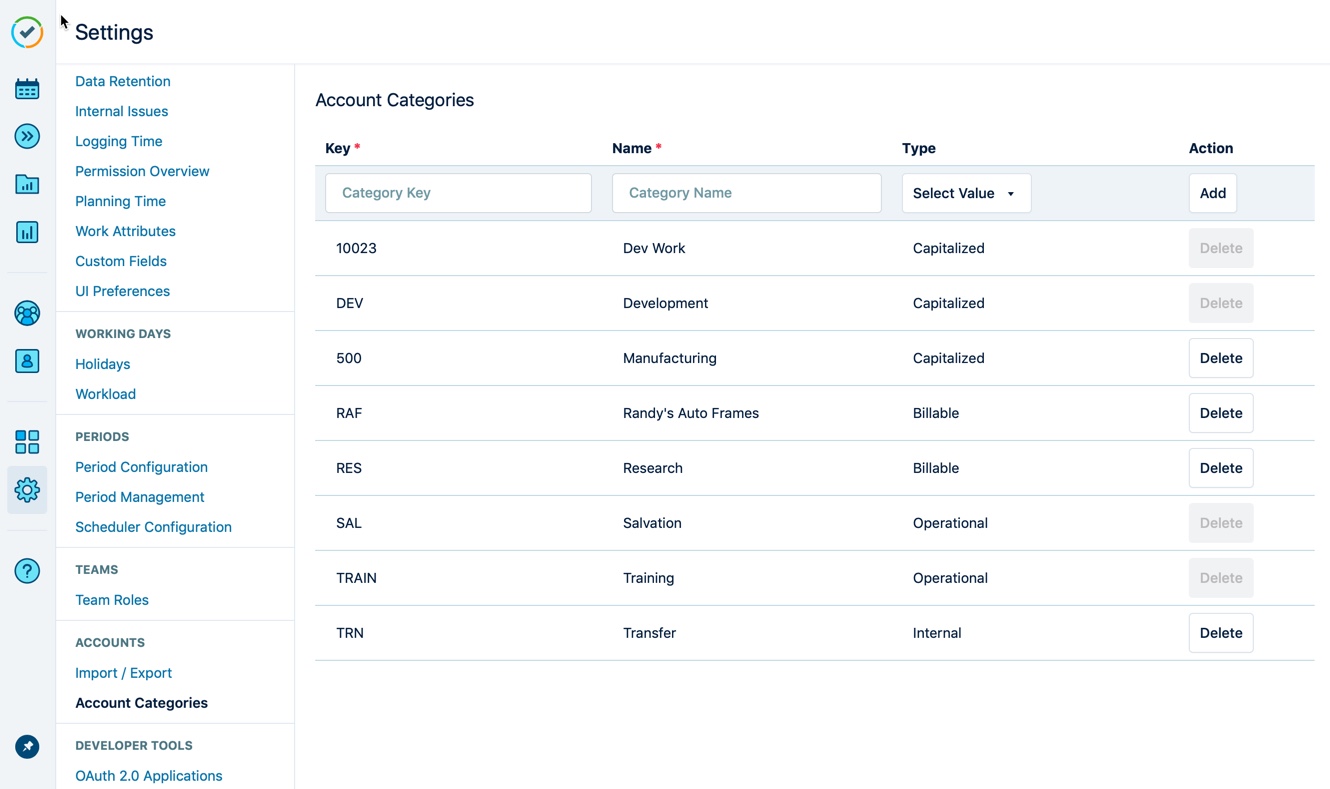Click the Type column header

point(919,148)
